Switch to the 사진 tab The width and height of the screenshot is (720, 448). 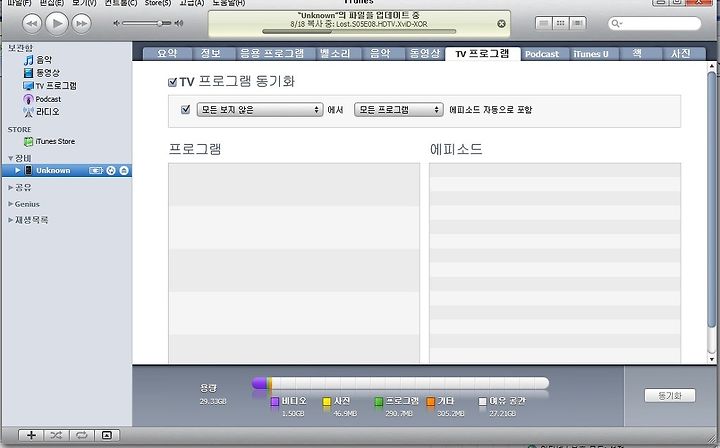click(x=681, y=54)
